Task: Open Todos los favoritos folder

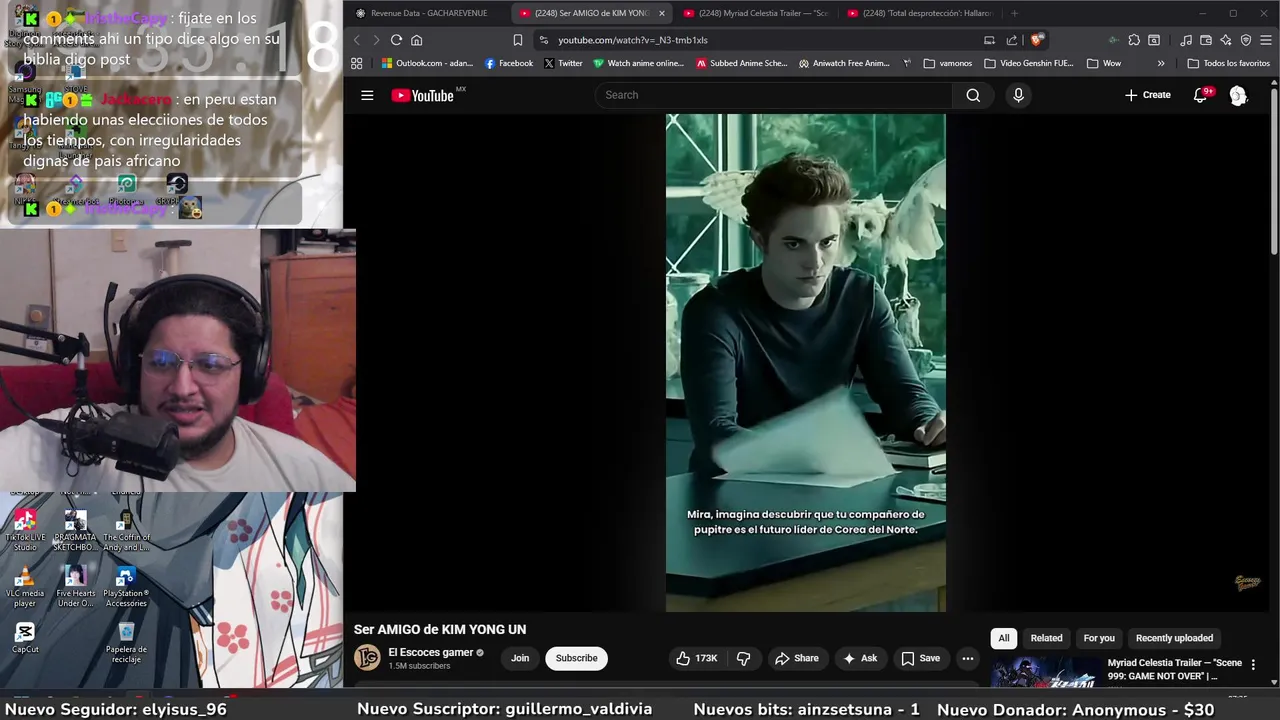Action: (x=1228, y=63)
